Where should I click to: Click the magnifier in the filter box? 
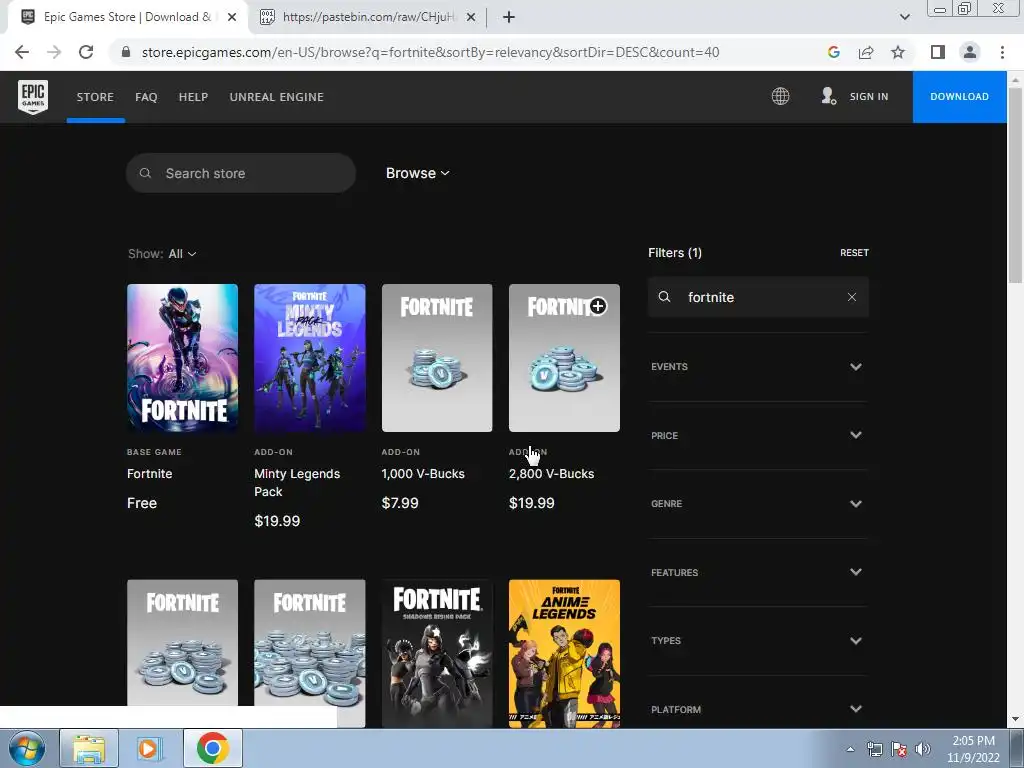[x=664, y=297]
